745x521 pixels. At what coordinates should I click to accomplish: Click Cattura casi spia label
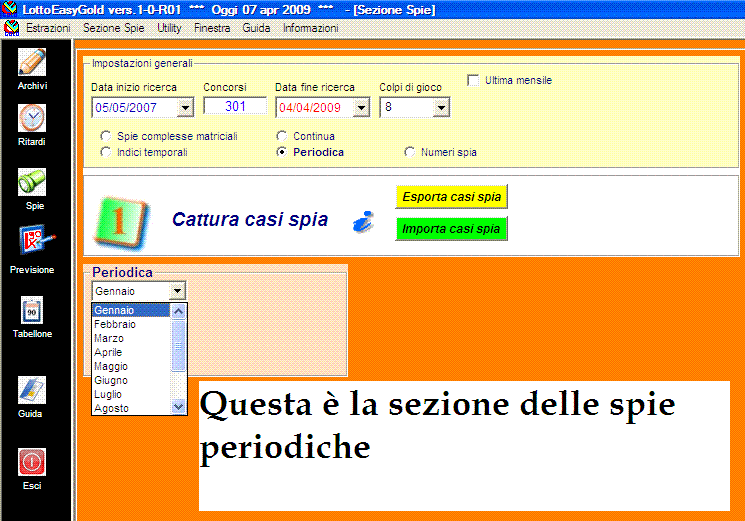pyautogui.click(x=250, y=219)
